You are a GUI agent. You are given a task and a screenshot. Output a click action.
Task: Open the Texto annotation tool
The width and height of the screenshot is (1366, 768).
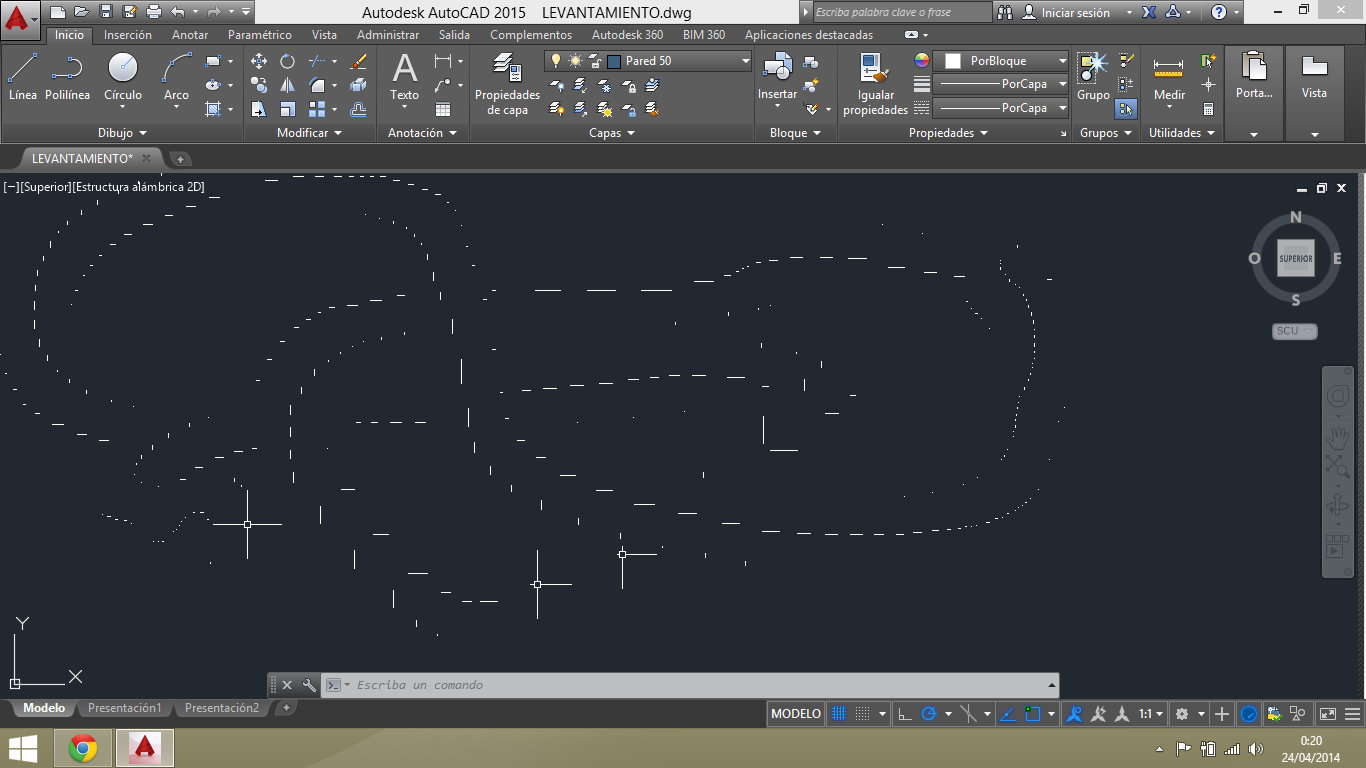(404, 77)
